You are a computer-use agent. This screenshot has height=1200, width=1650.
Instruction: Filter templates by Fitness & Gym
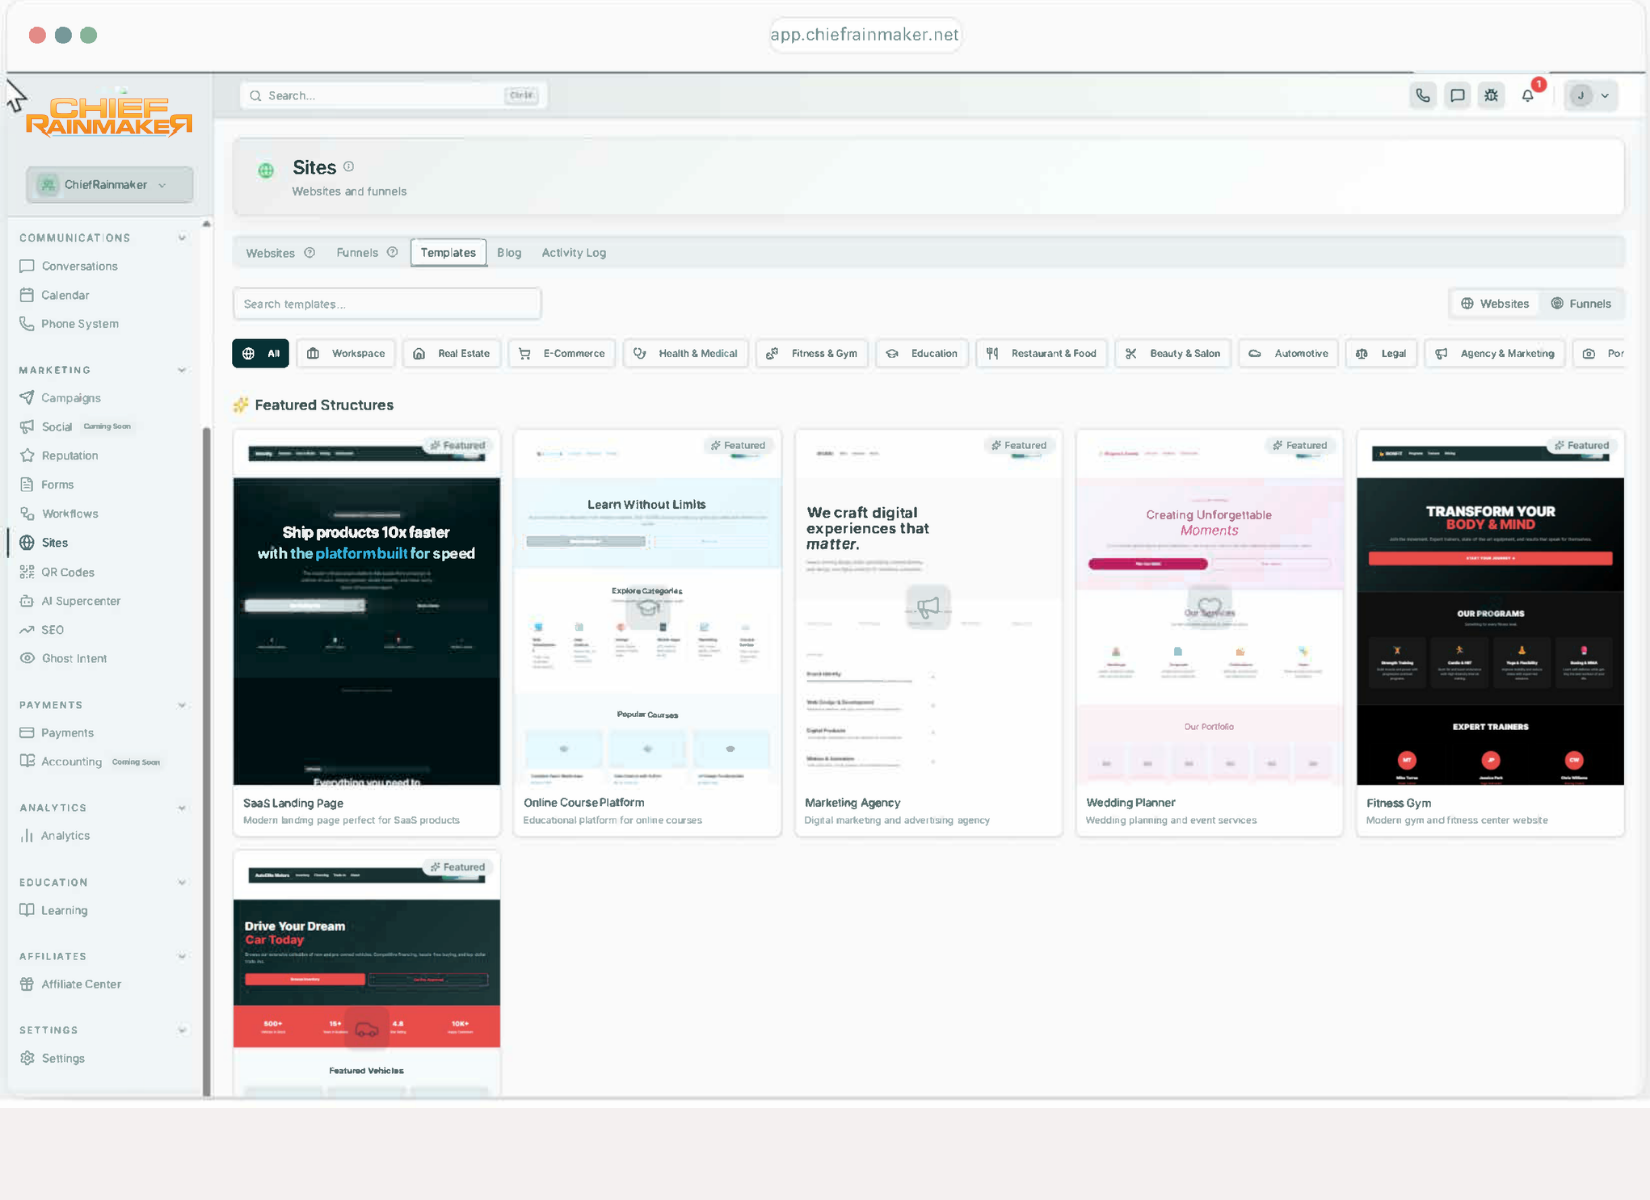pyautogui.click(x=812, y=354)
